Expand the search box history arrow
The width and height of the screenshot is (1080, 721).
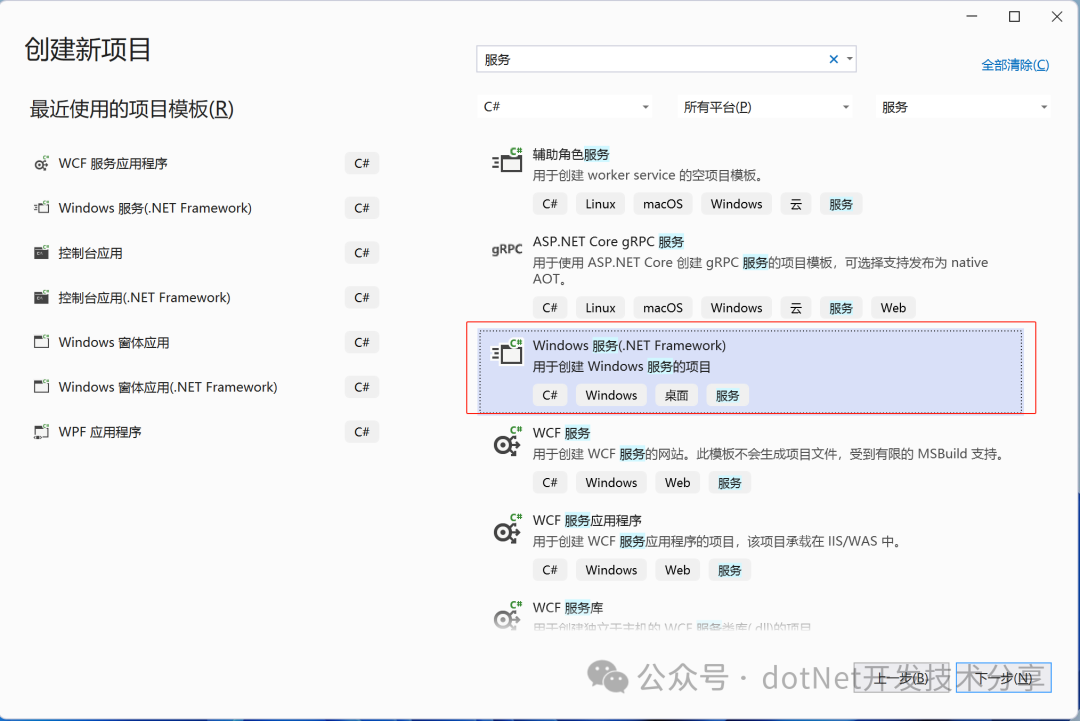click(850, 60)
